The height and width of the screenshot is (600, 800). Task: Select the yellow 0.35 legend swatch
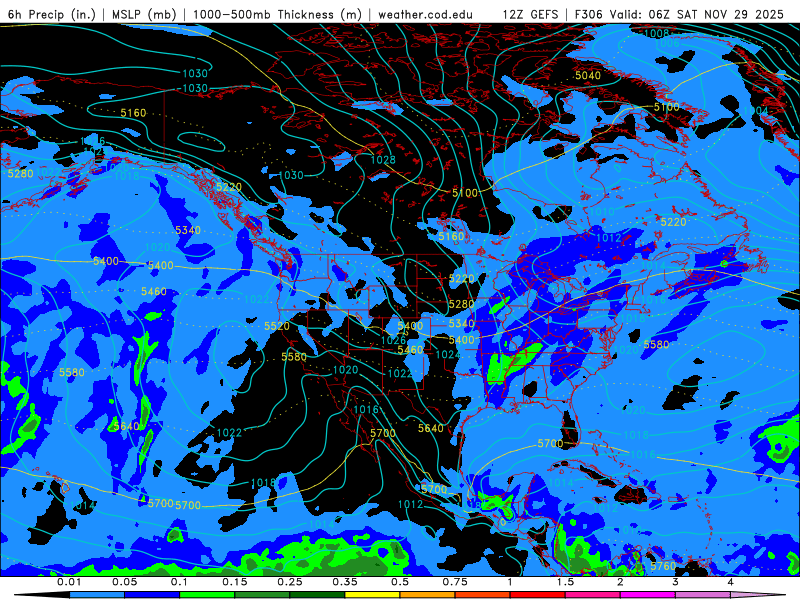[372, 595]
